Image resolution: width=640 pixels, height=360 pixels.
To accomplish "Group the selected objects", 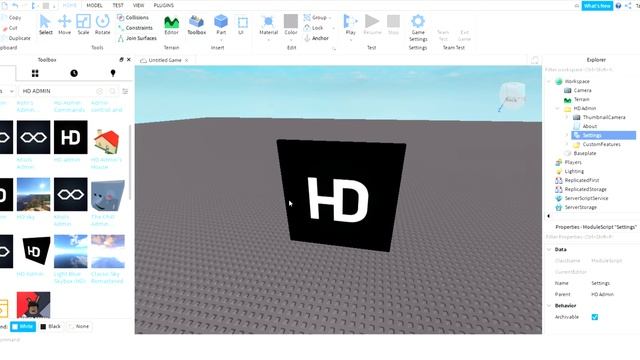I will (x=316, y=18).
